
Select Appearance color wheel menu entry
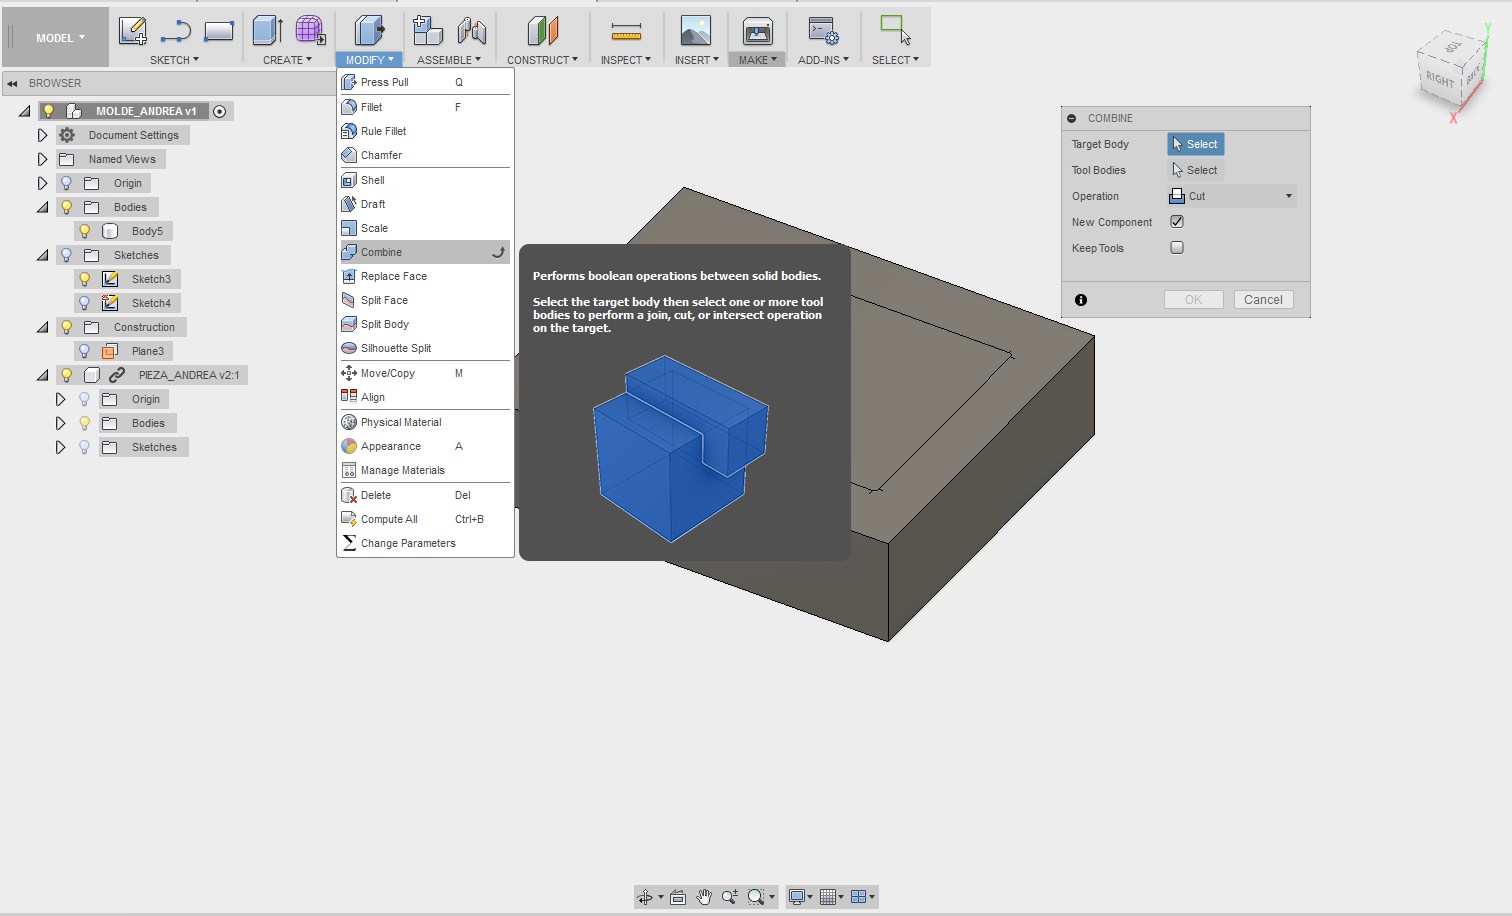tap(390, 446)
